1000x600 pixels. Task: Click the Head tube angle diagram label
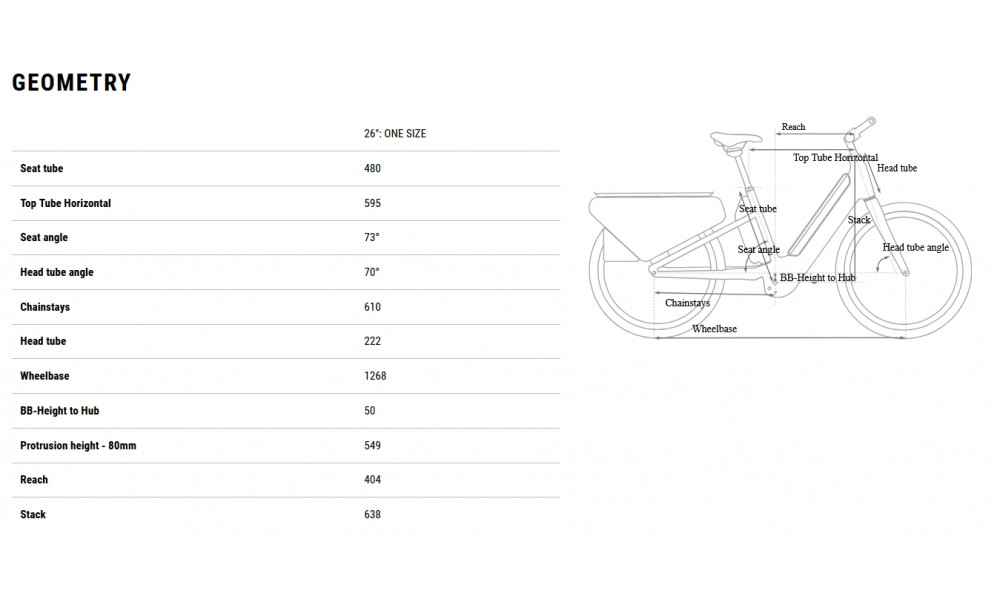[915, 247]
